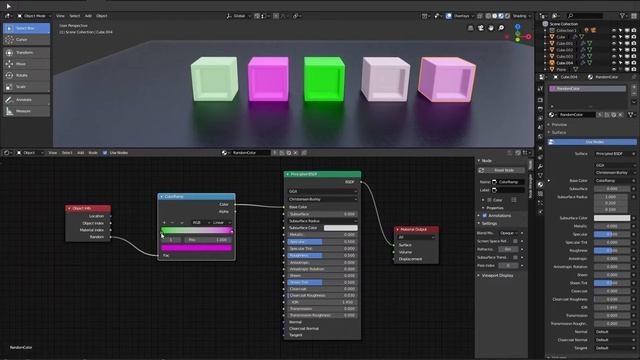Toggle render camera icon for Cube.002

[x=633, y=50]
